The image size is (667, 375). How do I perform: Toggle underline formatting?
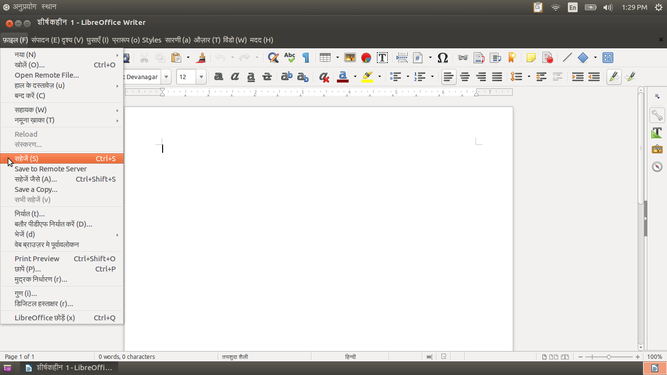tap(251, 77)
